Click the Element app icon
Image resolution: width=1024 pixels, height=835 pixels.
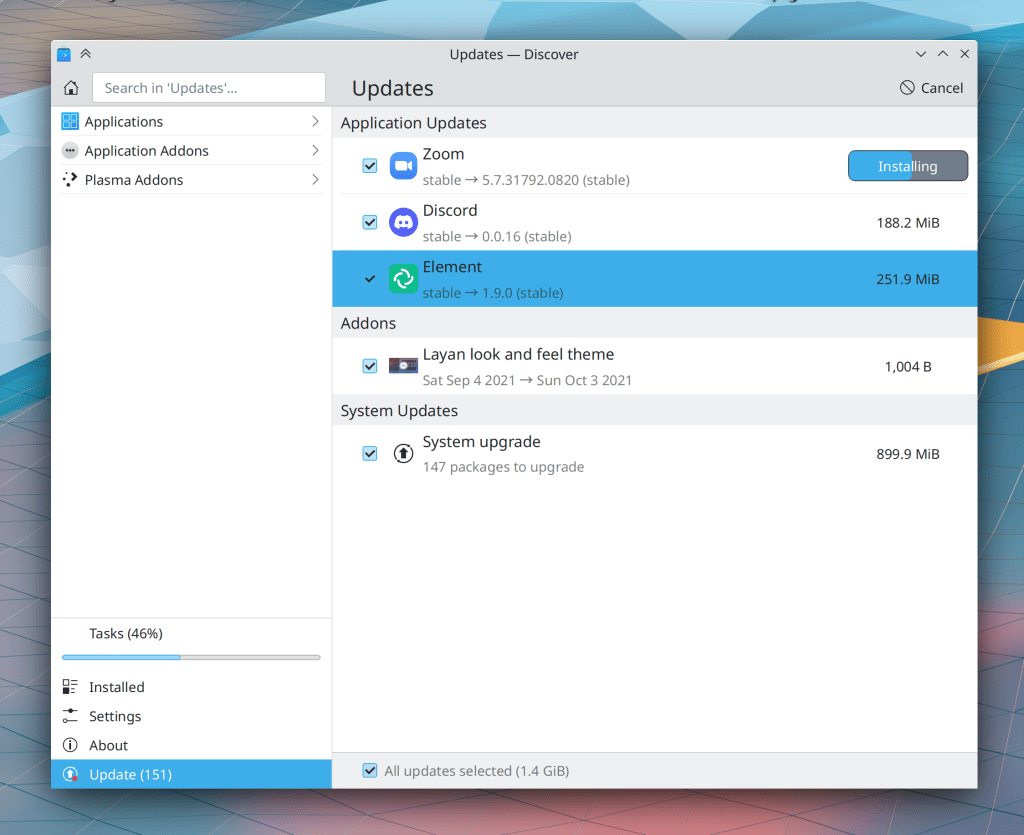point(403,279)
